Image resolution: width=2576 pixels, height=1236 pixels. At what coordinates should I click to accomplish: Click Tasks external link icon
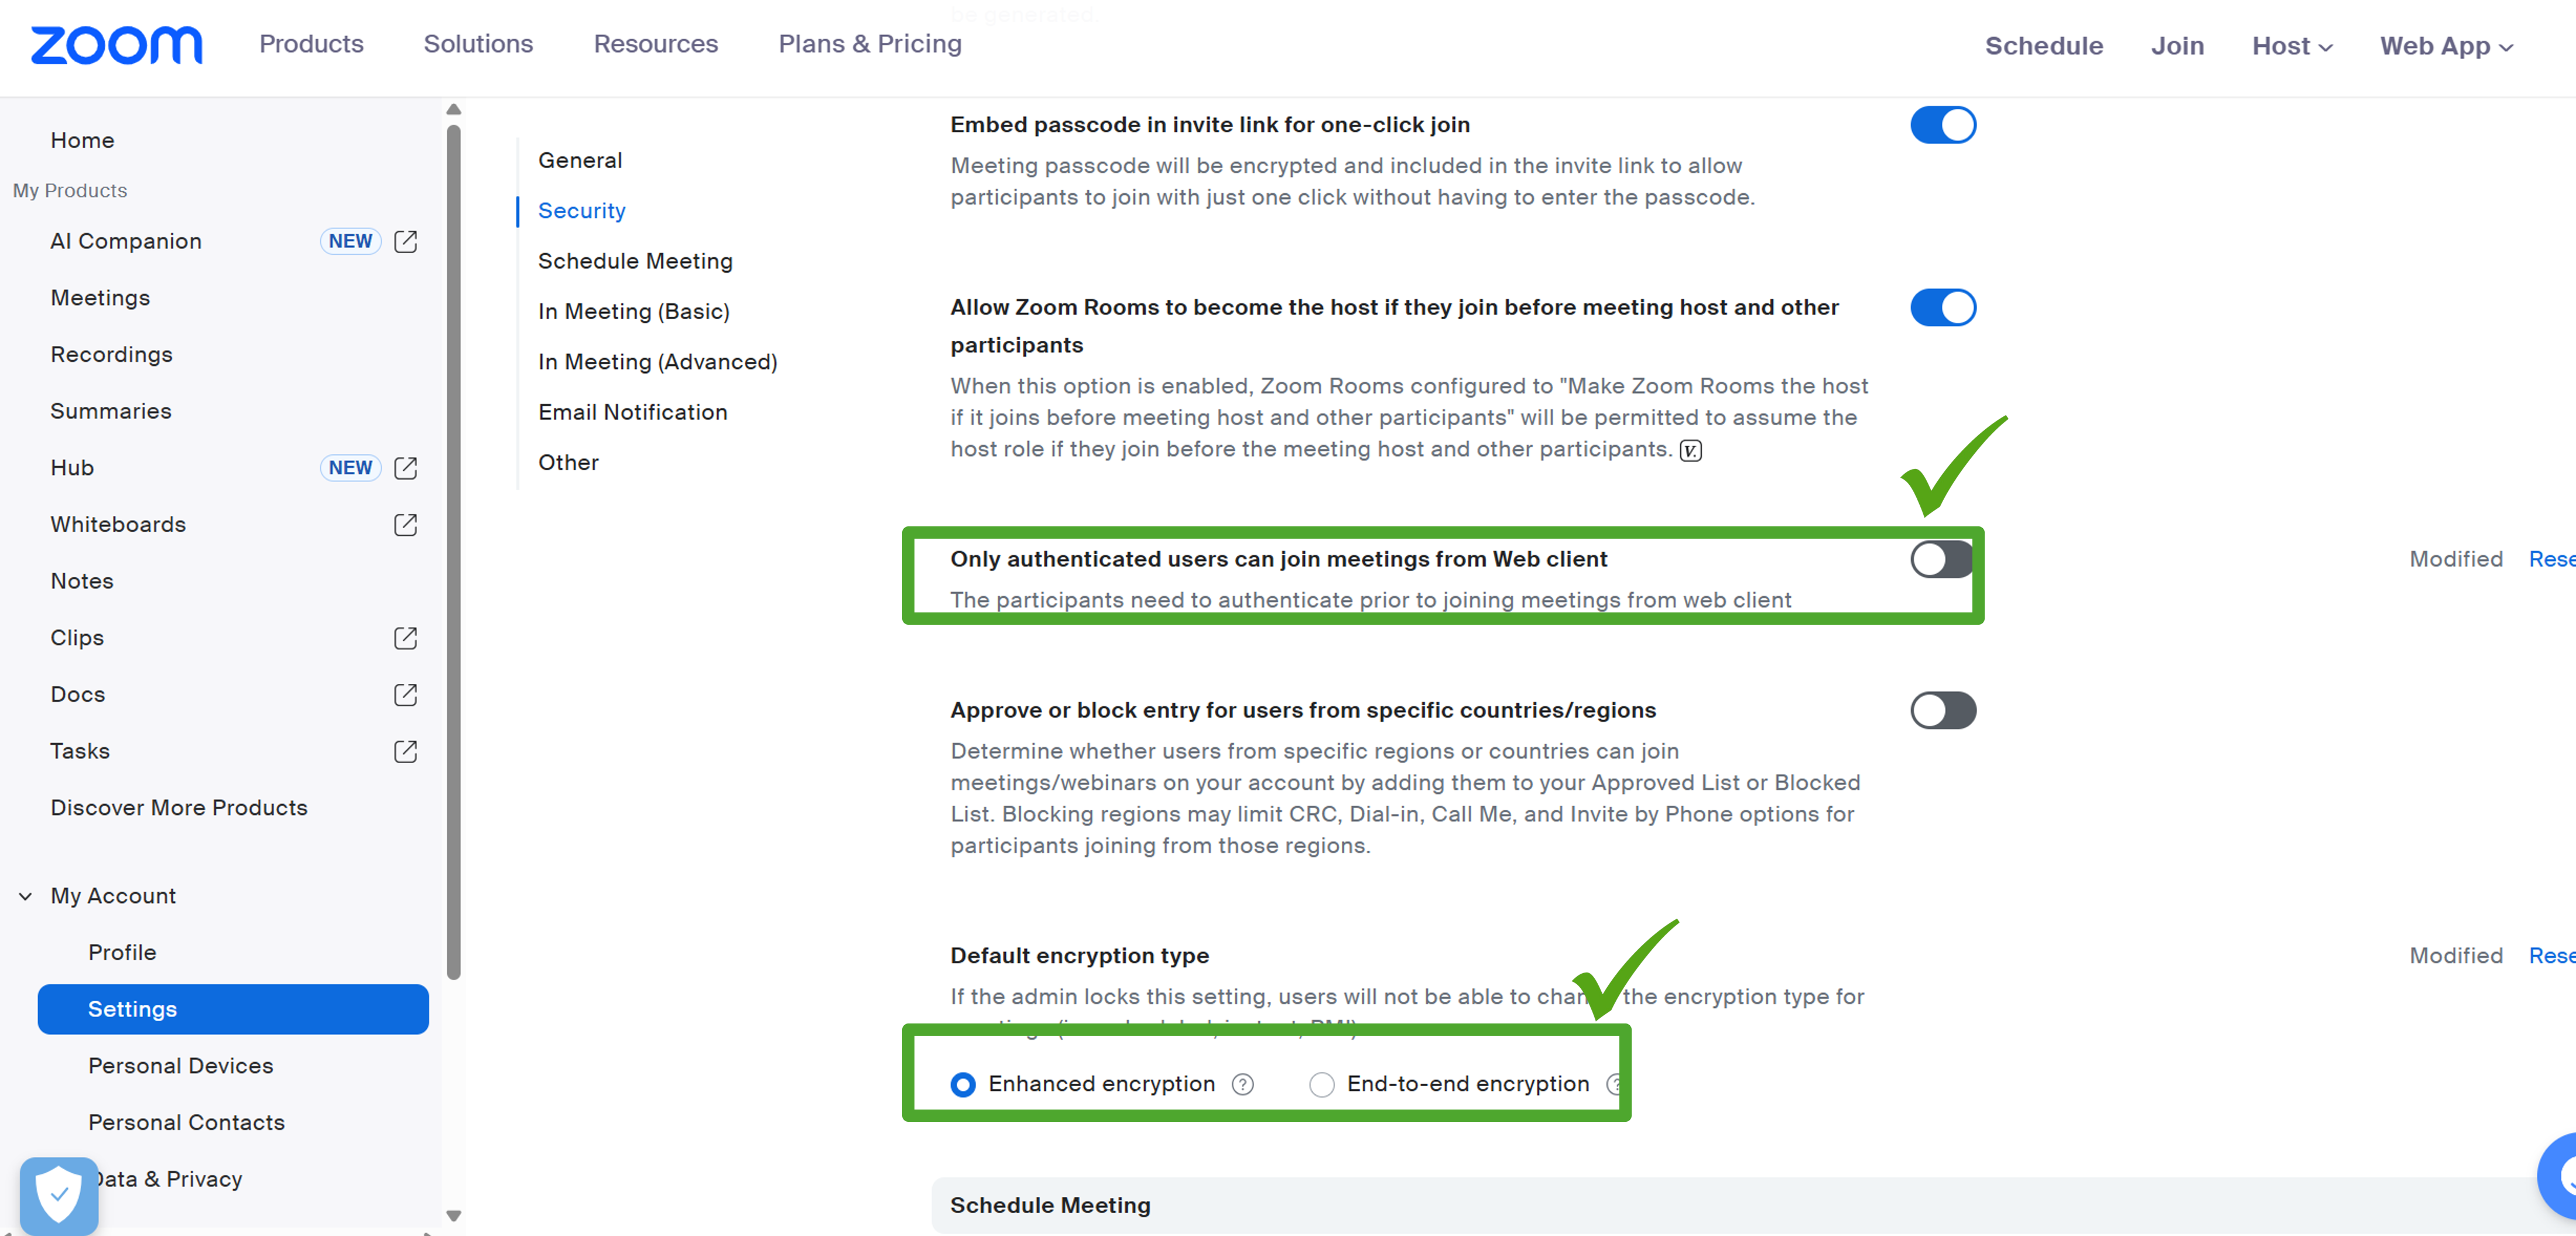(x=405, y=751)
